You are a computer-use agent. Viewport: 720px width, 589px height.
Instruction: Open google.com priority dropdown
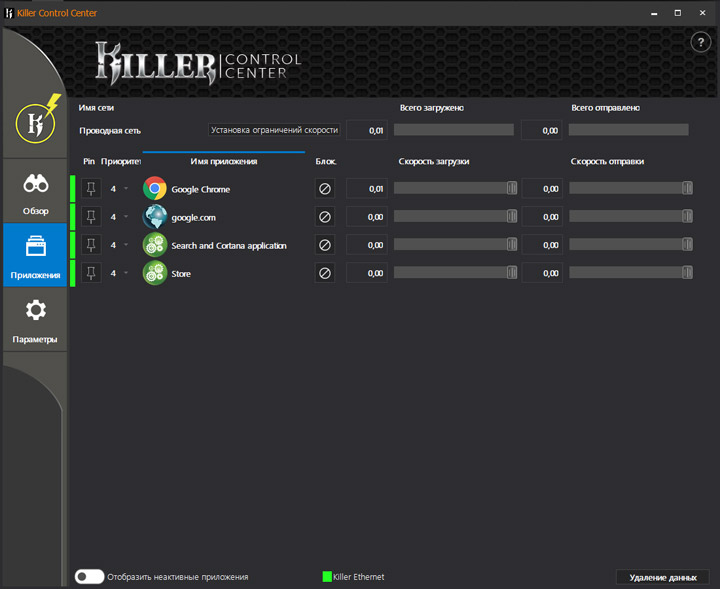(126, 217)
